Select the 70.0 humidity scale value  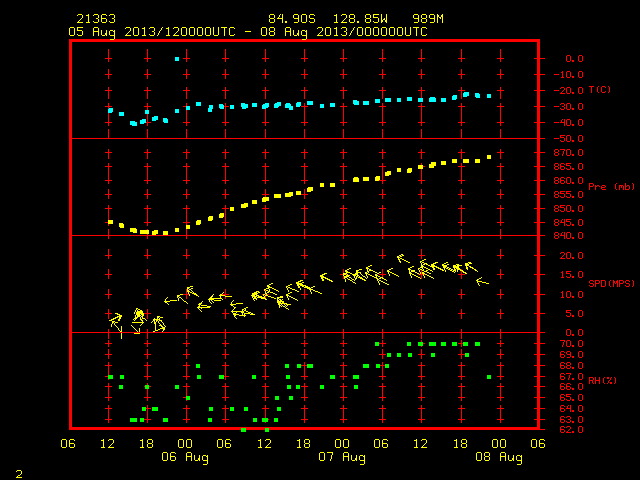[571, 344]
